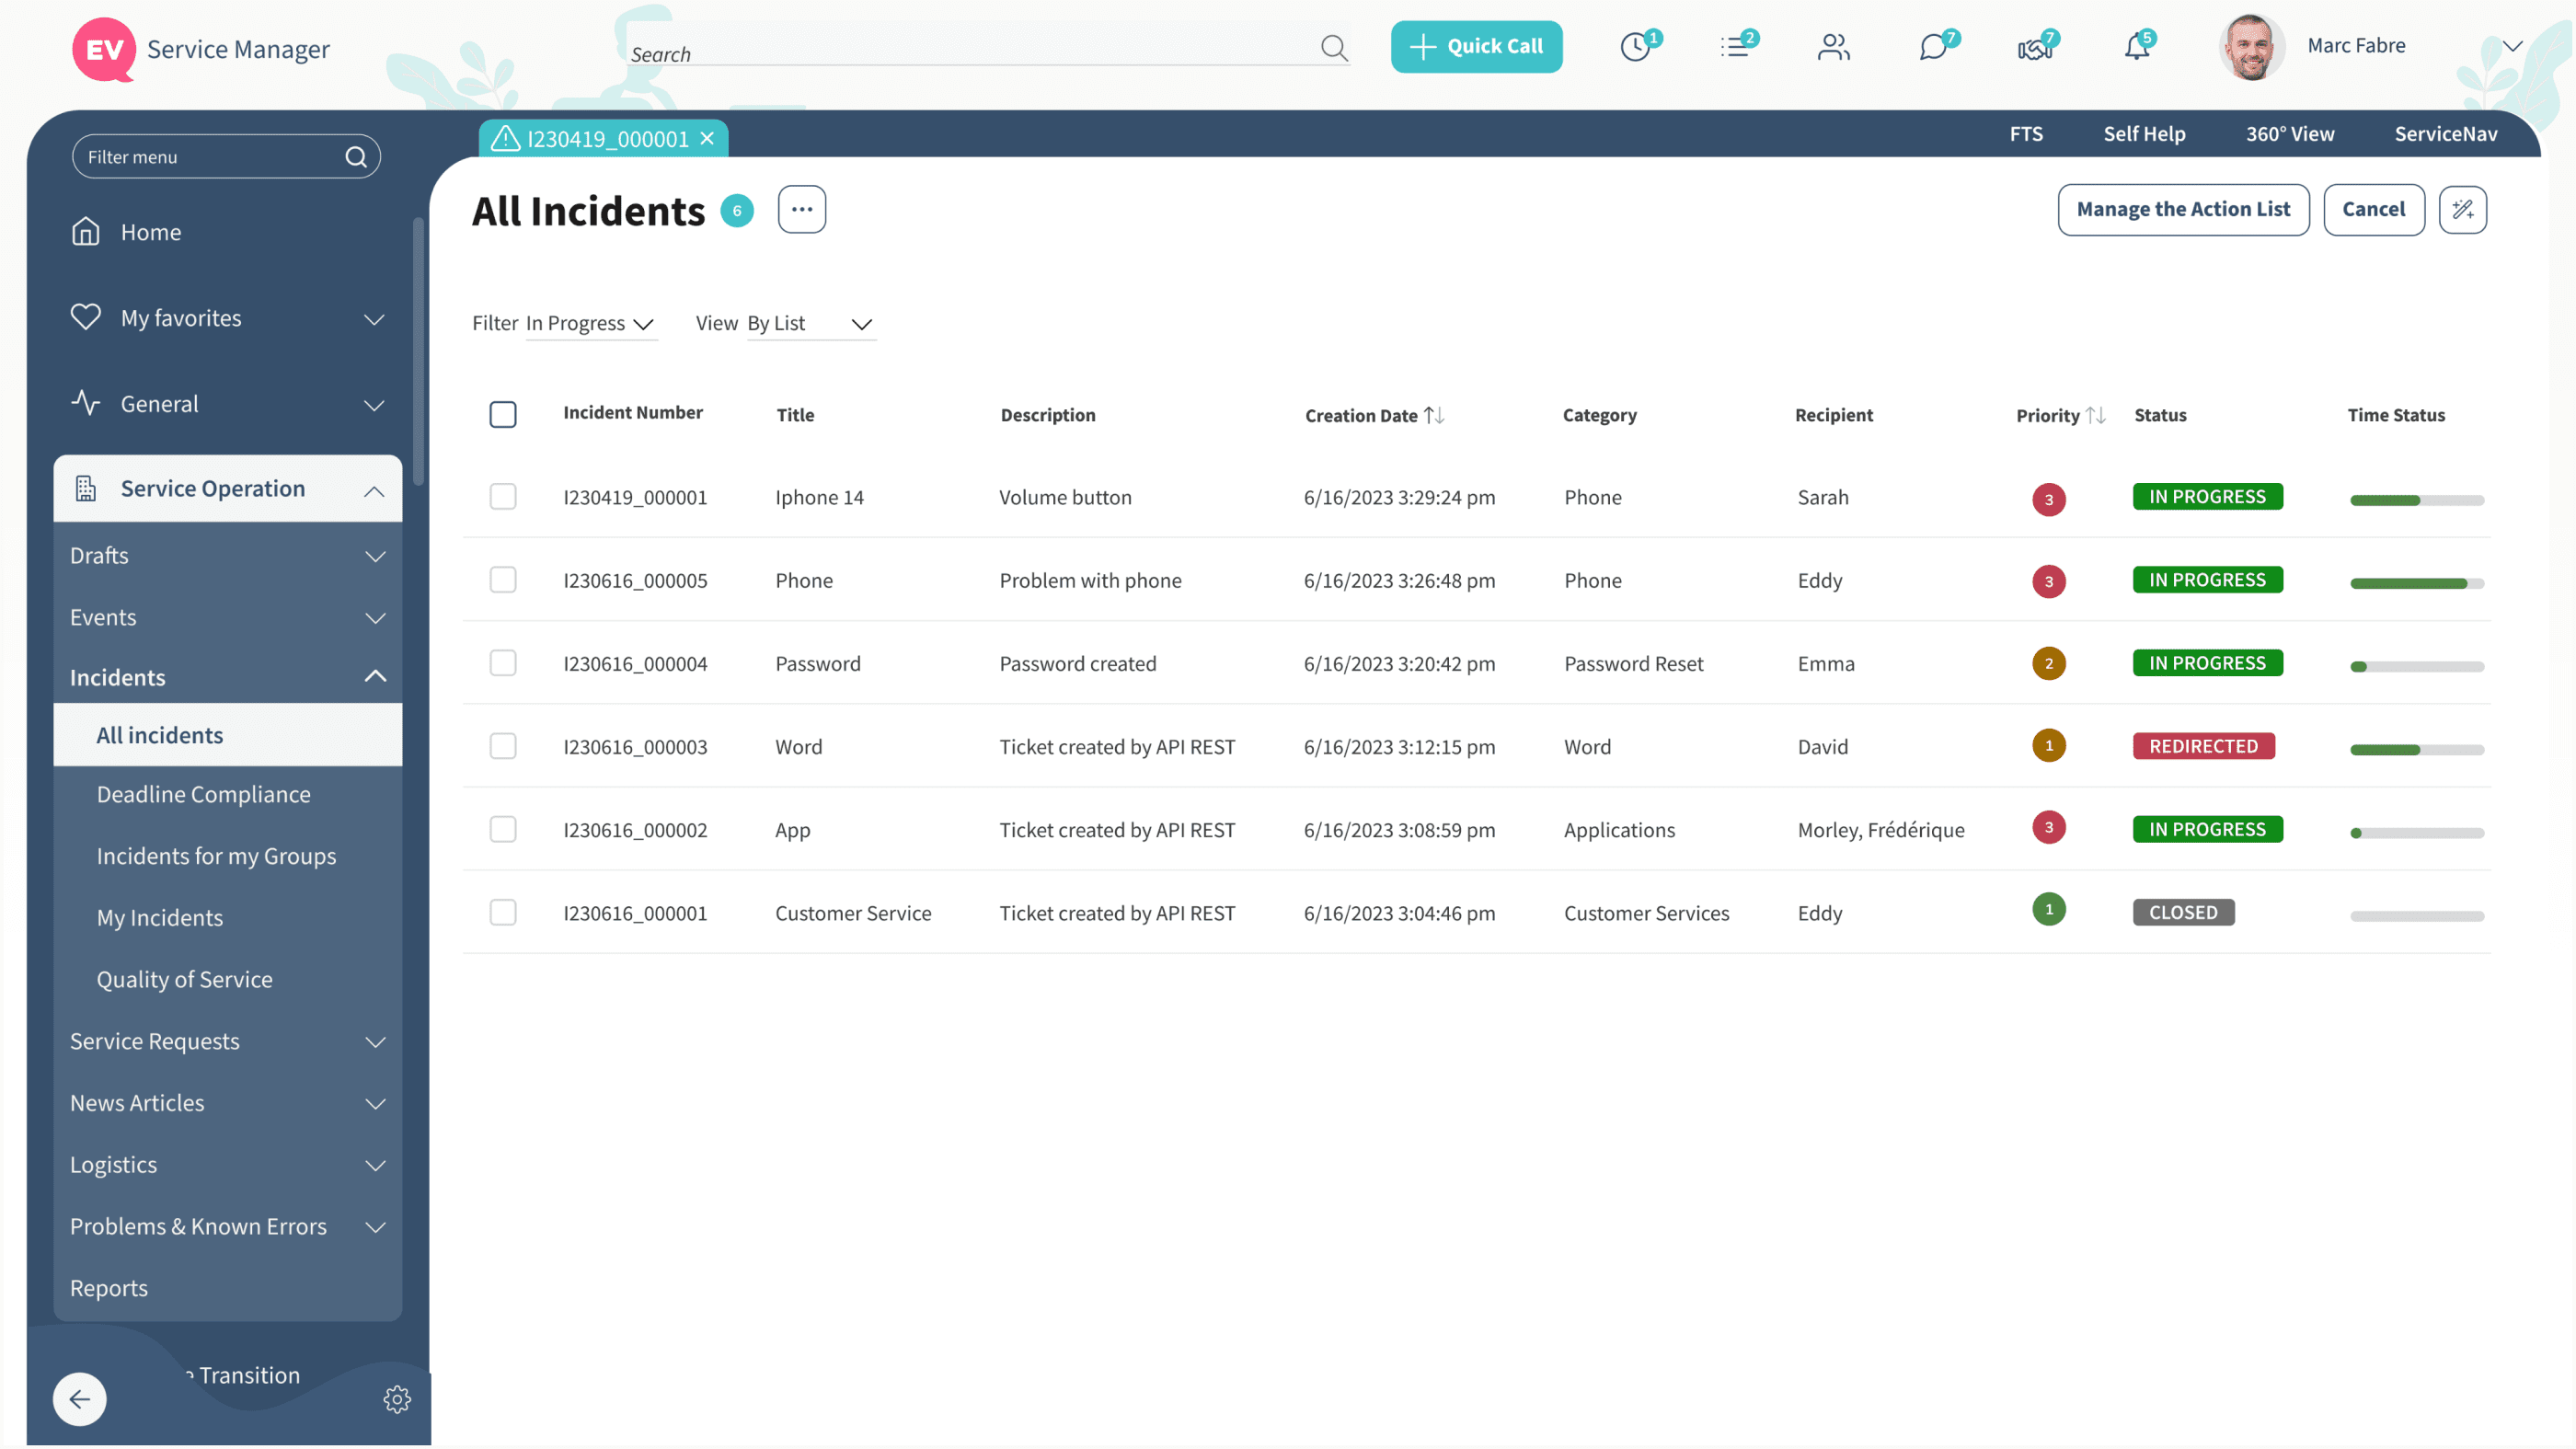Click the warning triangle icon on incident tab

(x=505, y=138)
